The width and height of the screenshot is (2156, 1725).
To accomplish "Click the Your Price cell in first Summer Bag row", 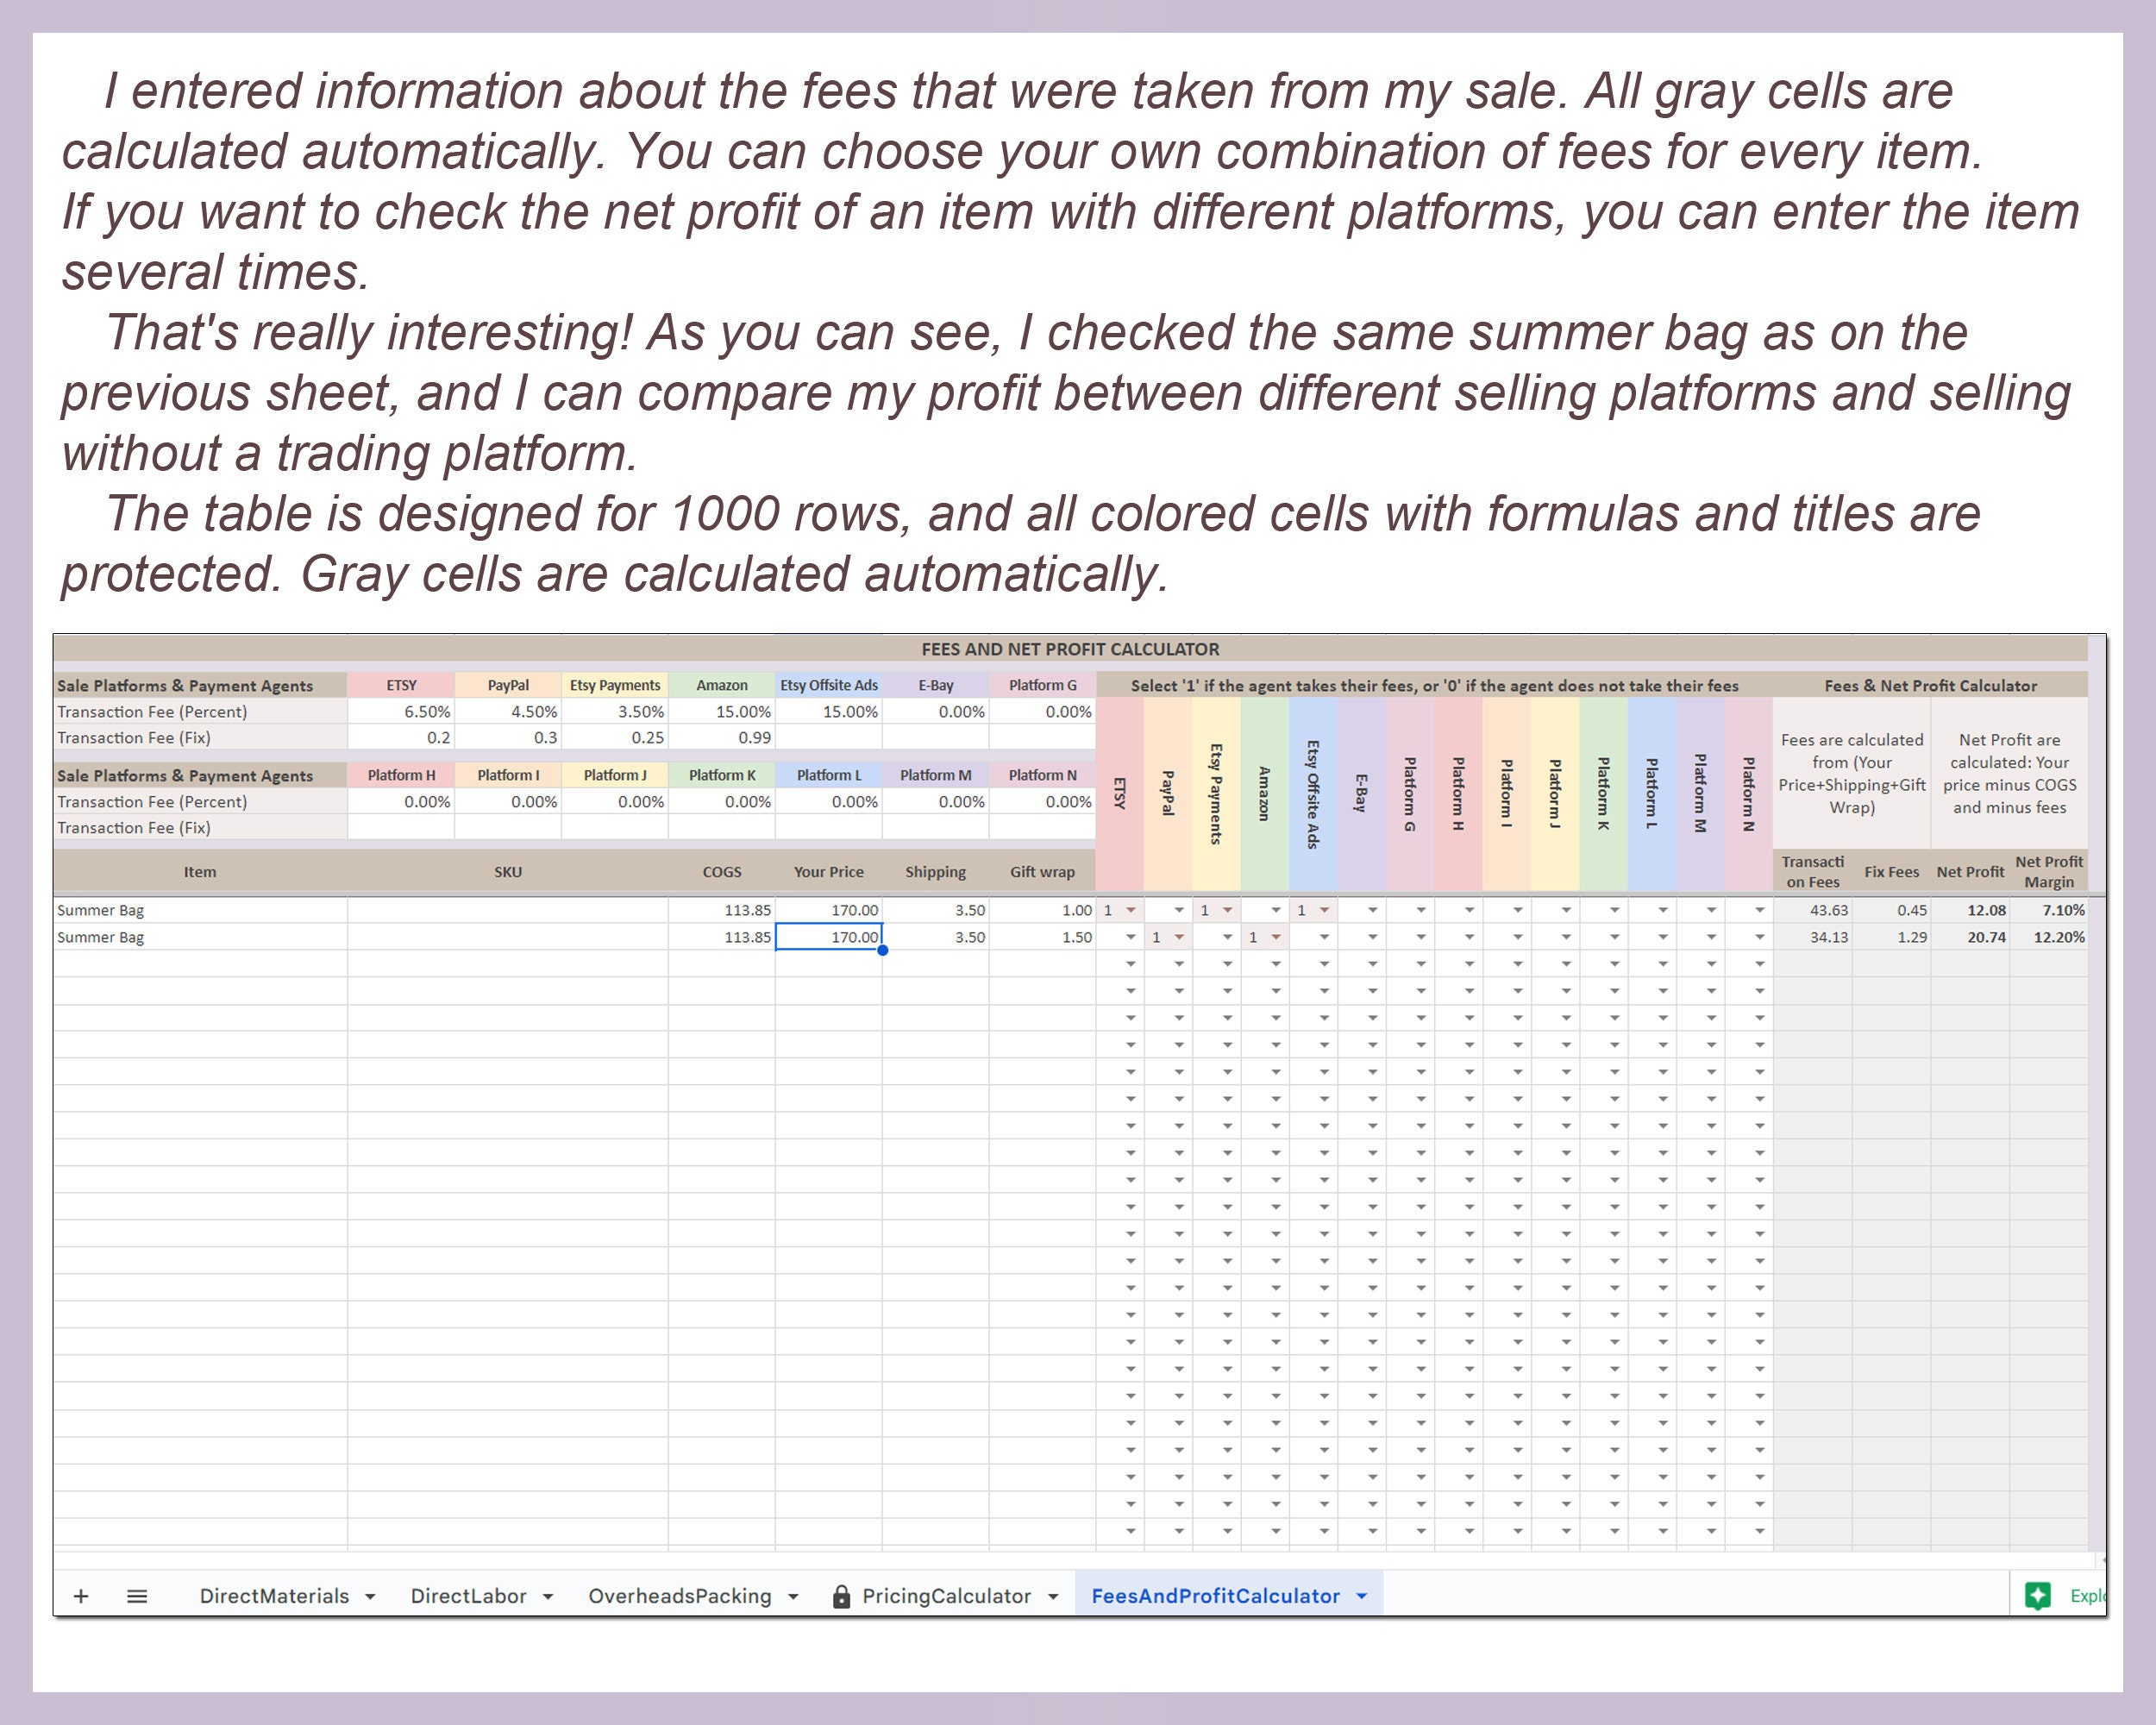I will click(x=828, y=910).
